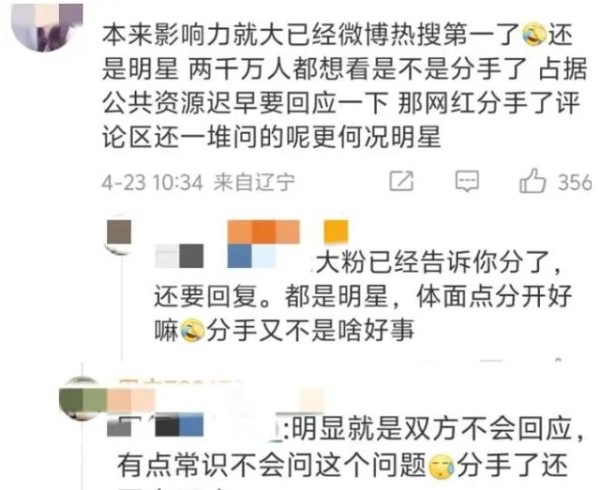Select the comment text starting 本来影响力就大
This screenshot has height=490, width=600.
pyautogui.click(x=344, y=86)
